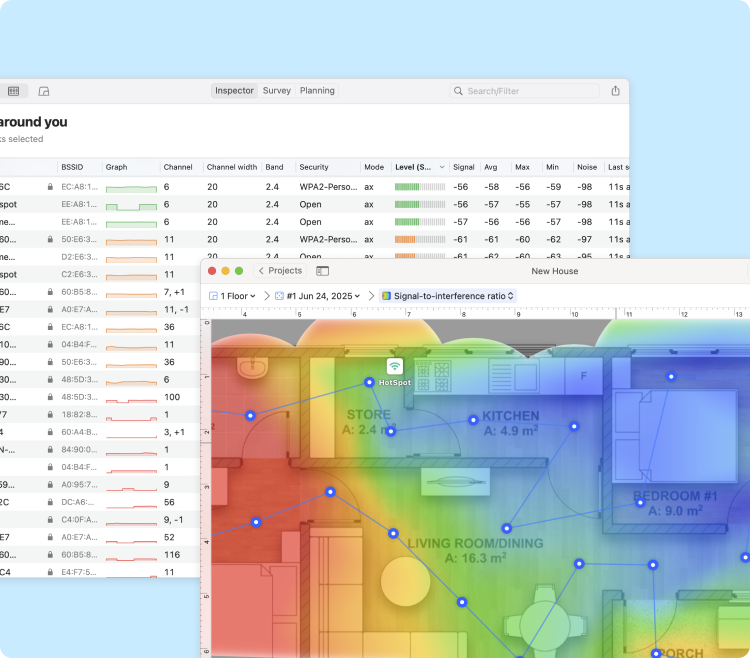Select the survey point left of KITCHEN label
This screenshot has width=750, height=658.
pyautogui.click(x=473, y=420)
